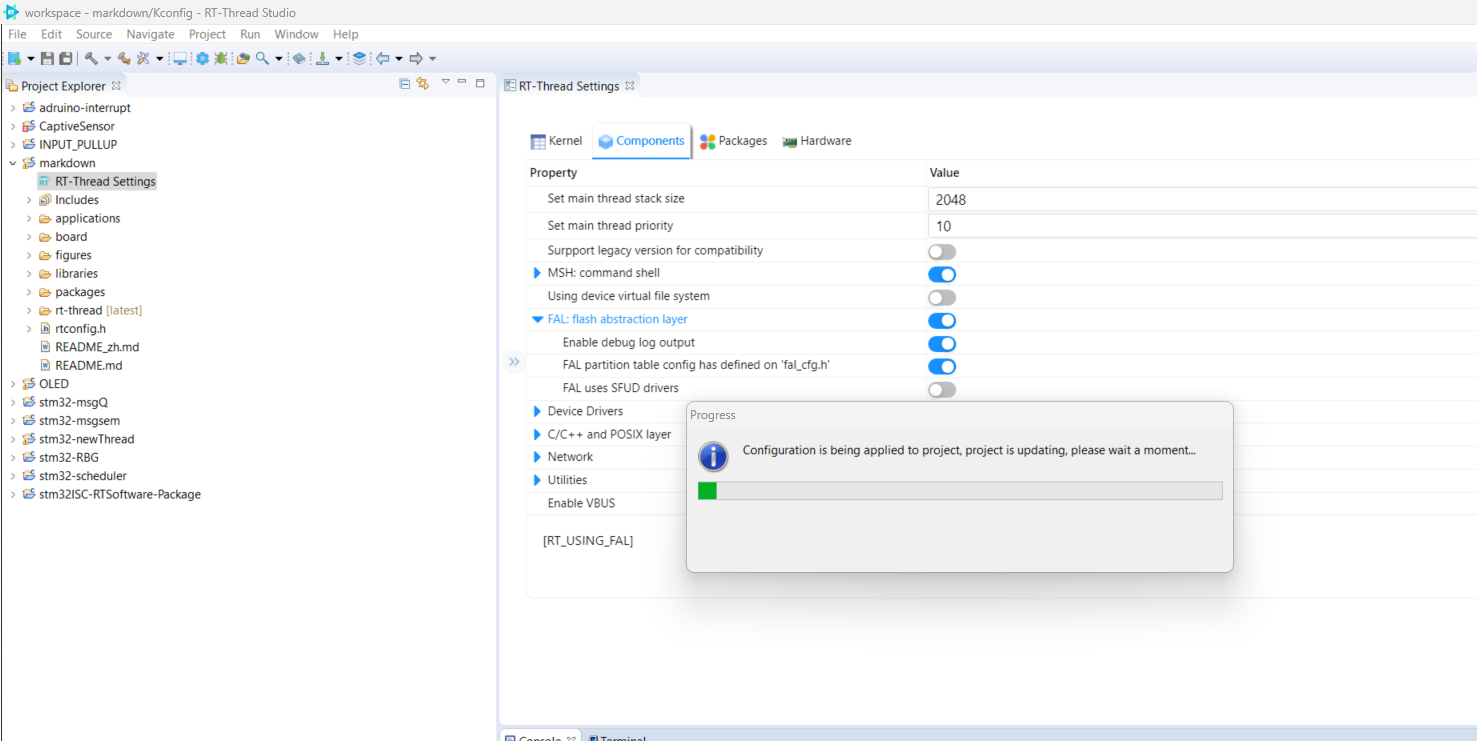Open the Project menu

point(207,34)
